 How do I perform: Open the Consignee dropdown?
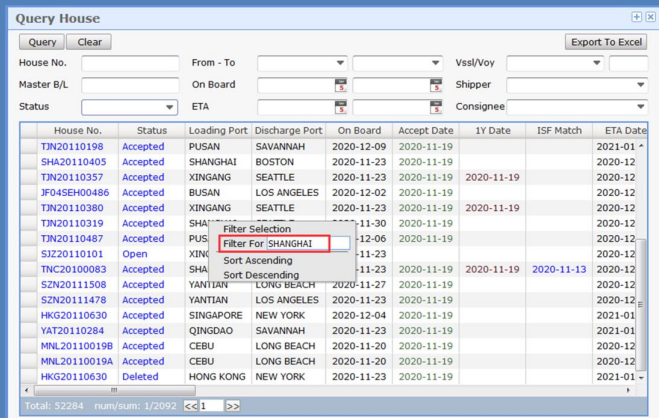[x=640, y=107]
